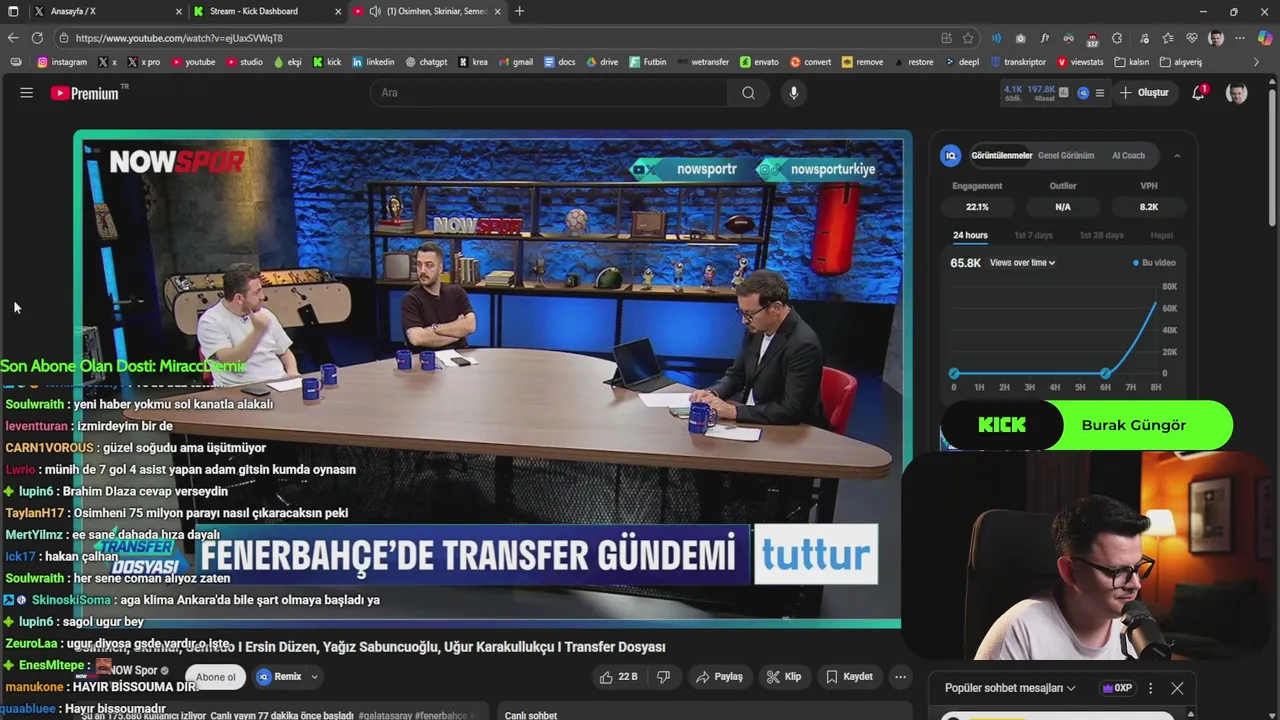Open a new browser tab with plus
This screenshot has width=1280, height=720.
pyautogui.click(x=519, y=11)
